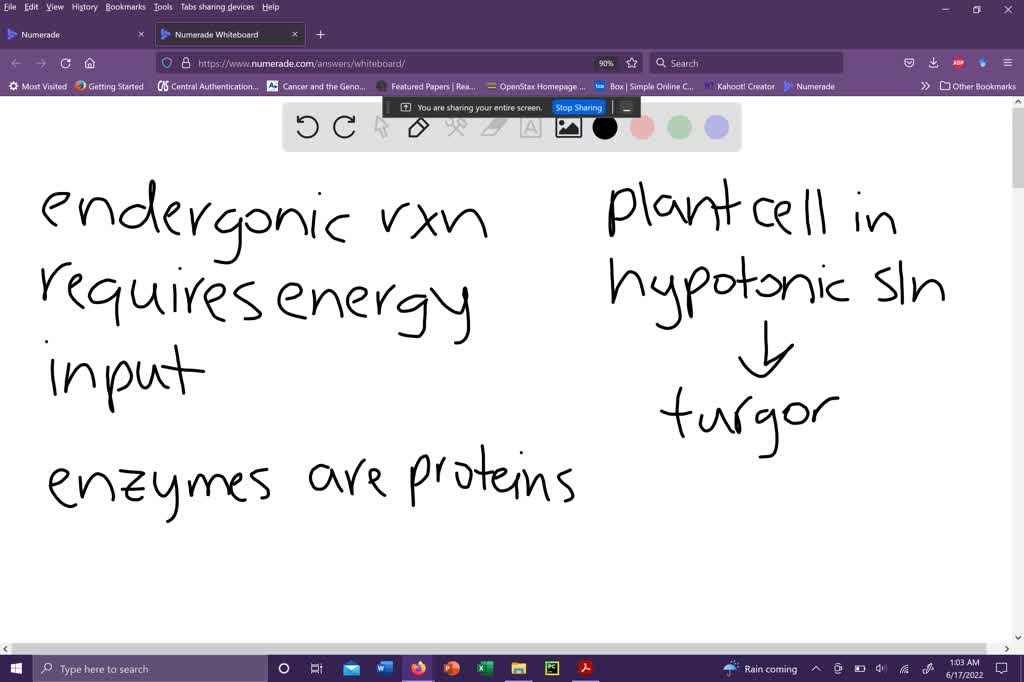
Task: Click the Stop Sharing button
Action: [x=579, y=108]
